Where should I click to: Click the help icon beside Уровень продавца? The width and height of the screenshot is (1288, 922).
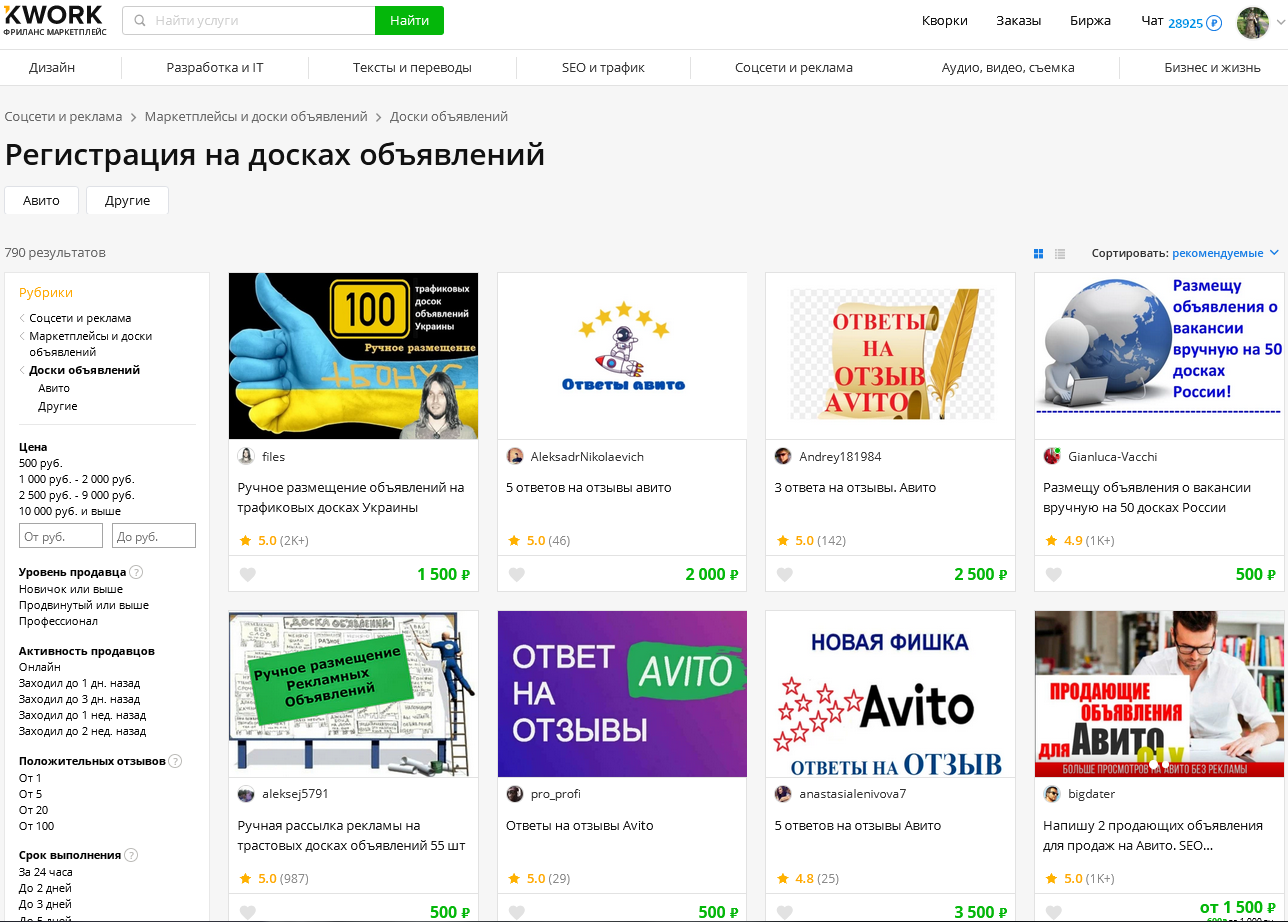(x=136, y=572)
